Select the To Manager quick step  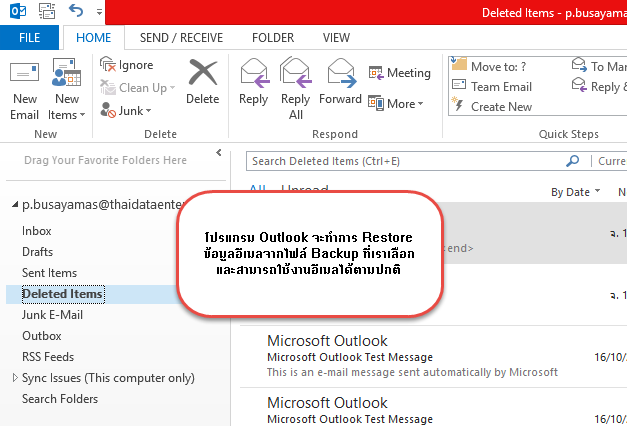[x=599, y=66]
